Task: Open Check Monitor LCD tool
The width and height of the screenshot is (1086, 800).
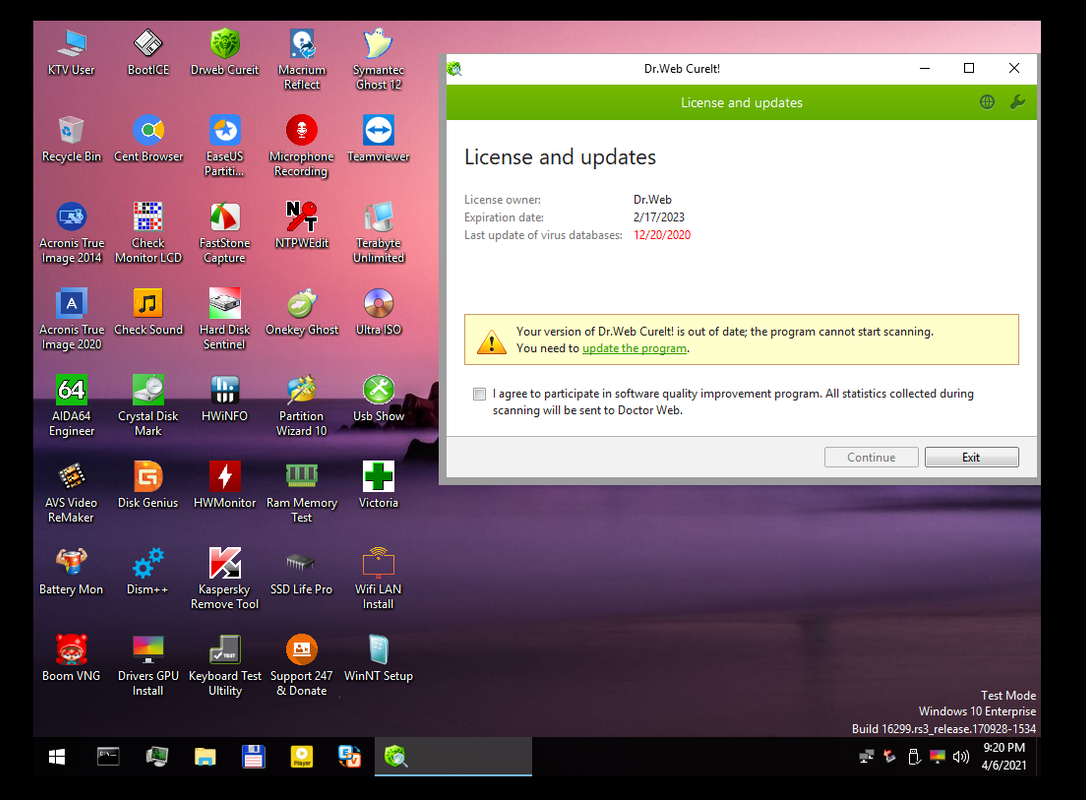Action: pos(148,233)
